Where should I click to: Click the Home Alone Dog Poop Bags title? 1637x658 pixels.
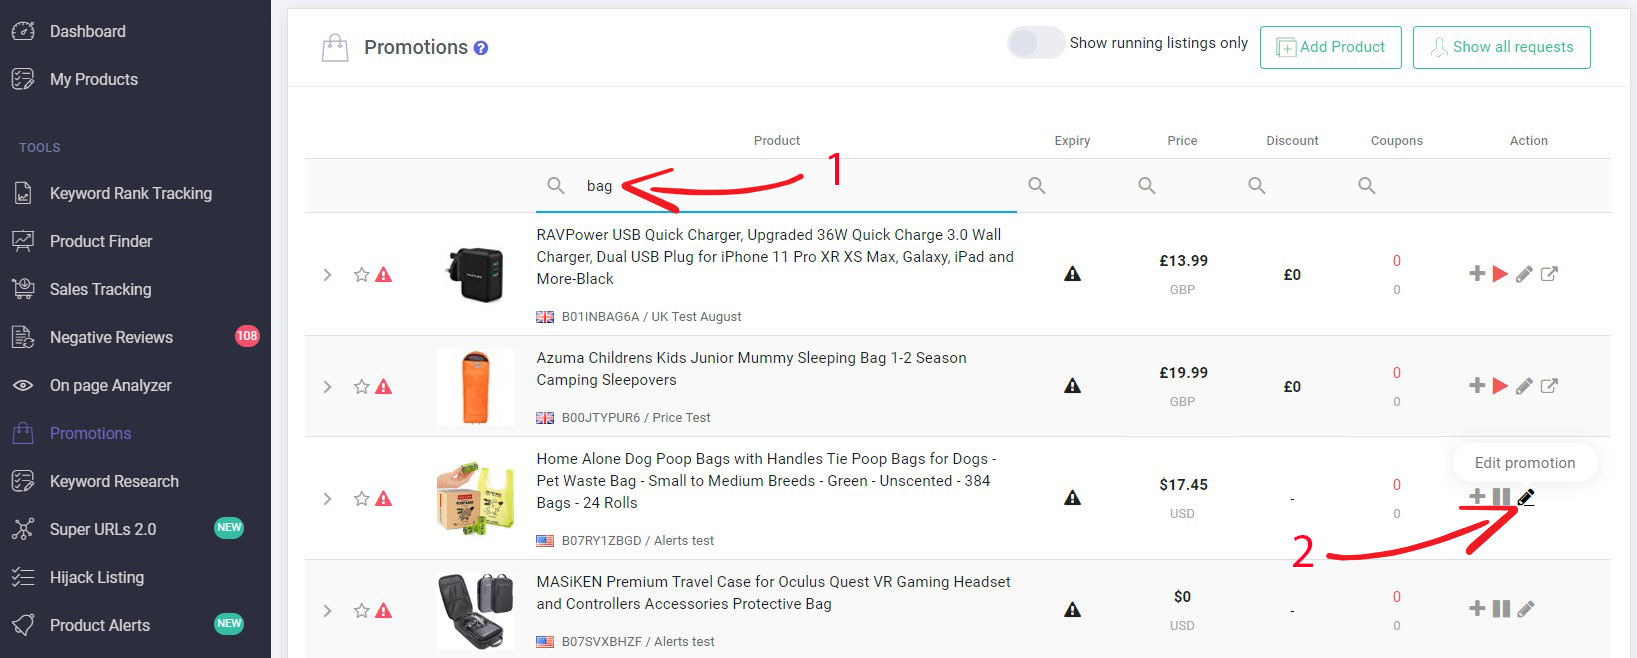tap(766, 481)
